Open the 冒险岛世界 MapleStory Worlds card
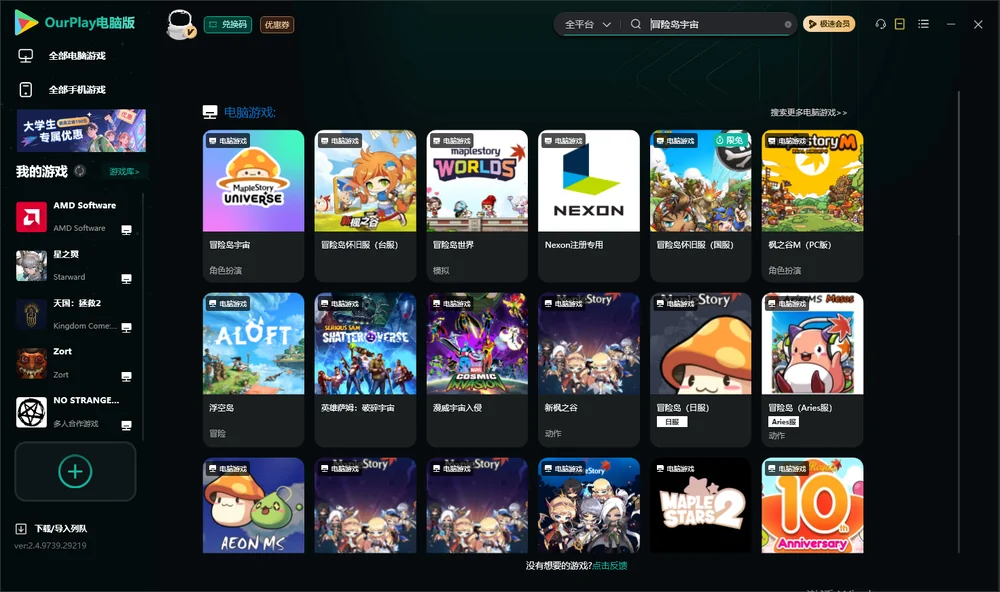The image size is (1000, 592). (x=477, y=205)
